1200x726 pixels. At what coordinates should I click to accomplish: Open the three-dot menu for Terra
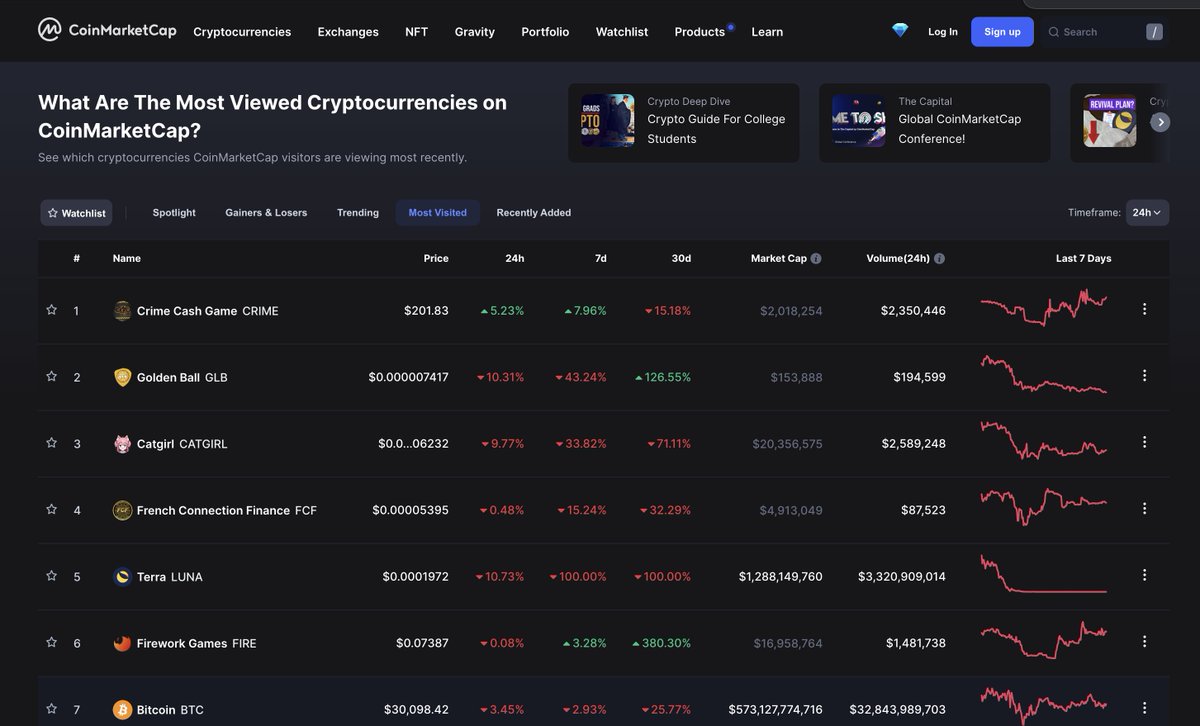click(x=1145, y=575)
